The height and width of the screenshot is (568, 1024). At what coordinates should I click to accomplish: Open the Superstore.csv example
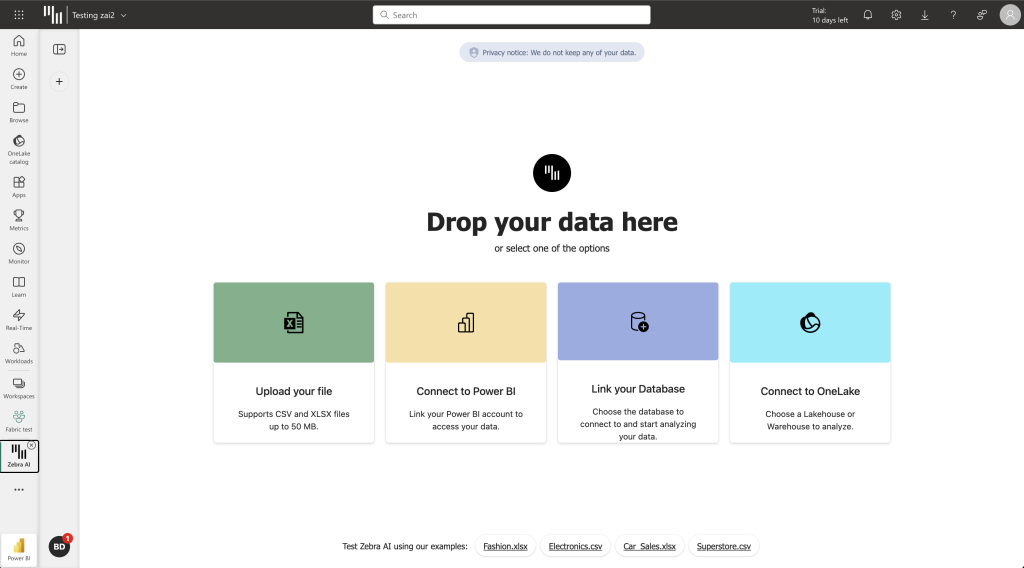(x=724, y=546)
